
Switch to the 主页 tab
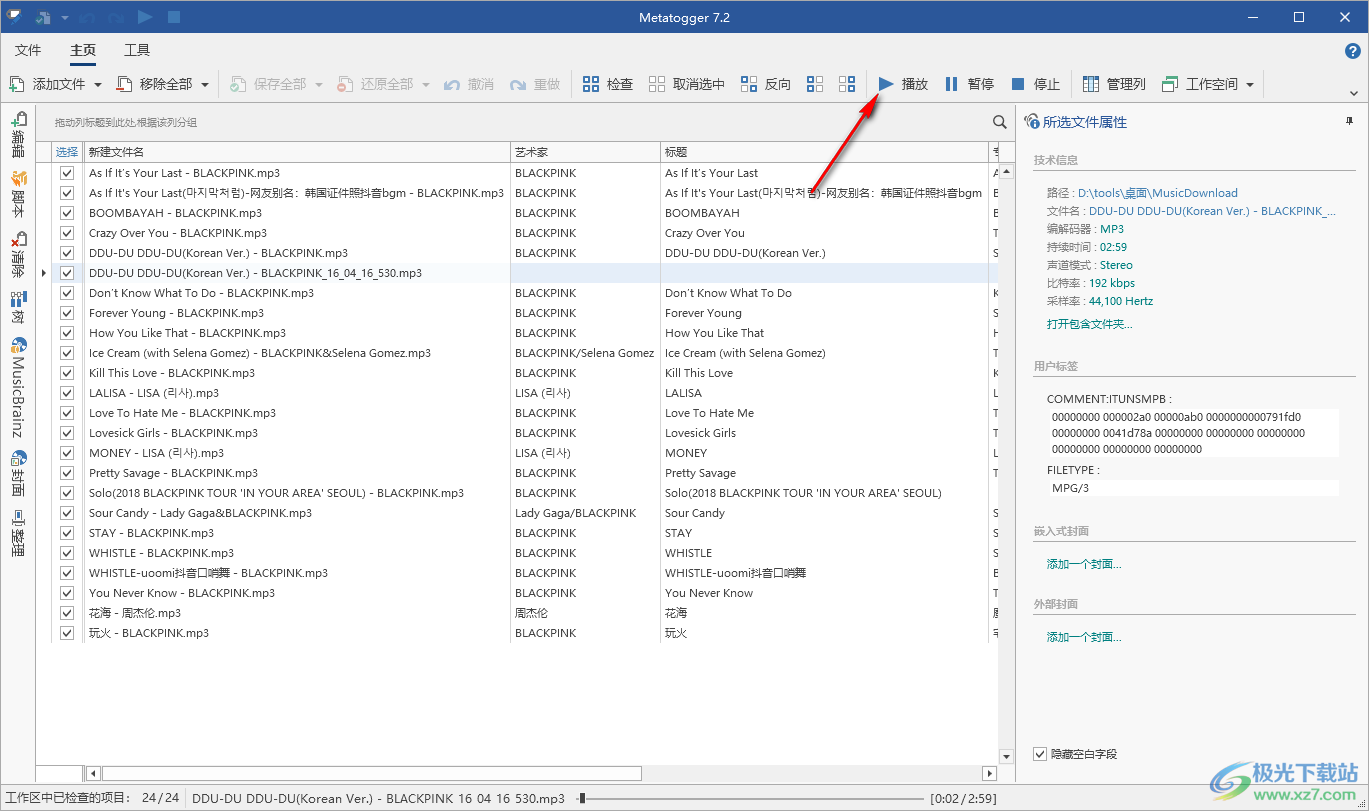(x=83, y=50)
